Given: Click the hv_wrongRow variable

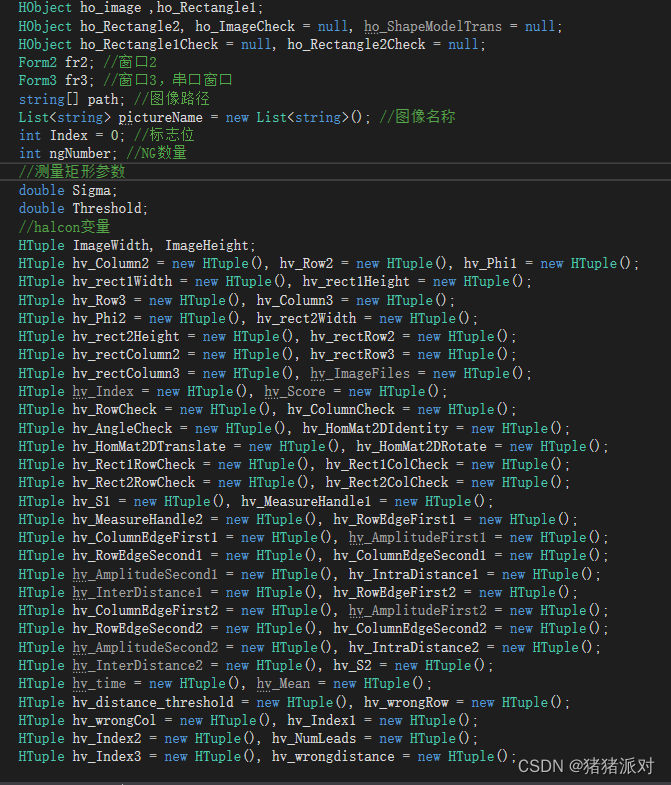Looking at the screenshot, I should (406, 703).
